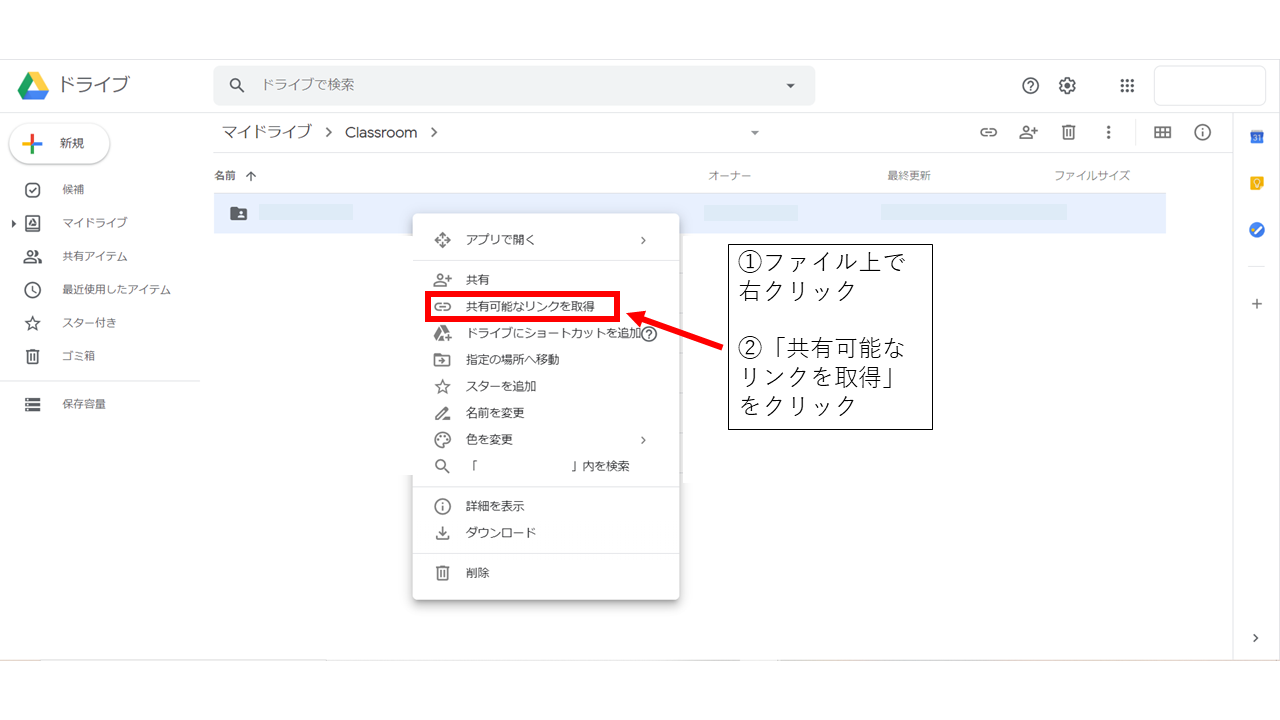Viewport: 1280px width, 720px height.
Task: Open the Classroom folder dropdown arrow
Action: pyautogui.click(x=755, y=133)
